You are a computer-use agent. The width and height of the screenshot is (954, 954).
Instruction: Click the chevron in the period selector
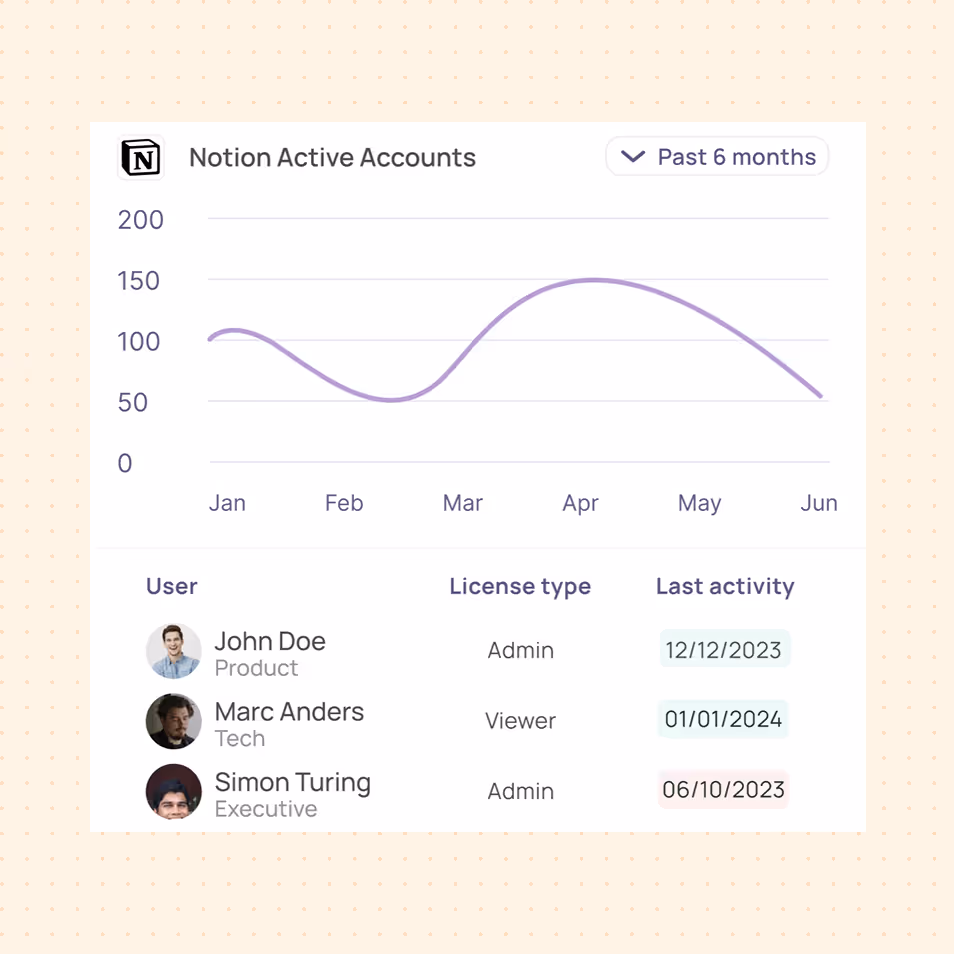(x=633, y=156)
